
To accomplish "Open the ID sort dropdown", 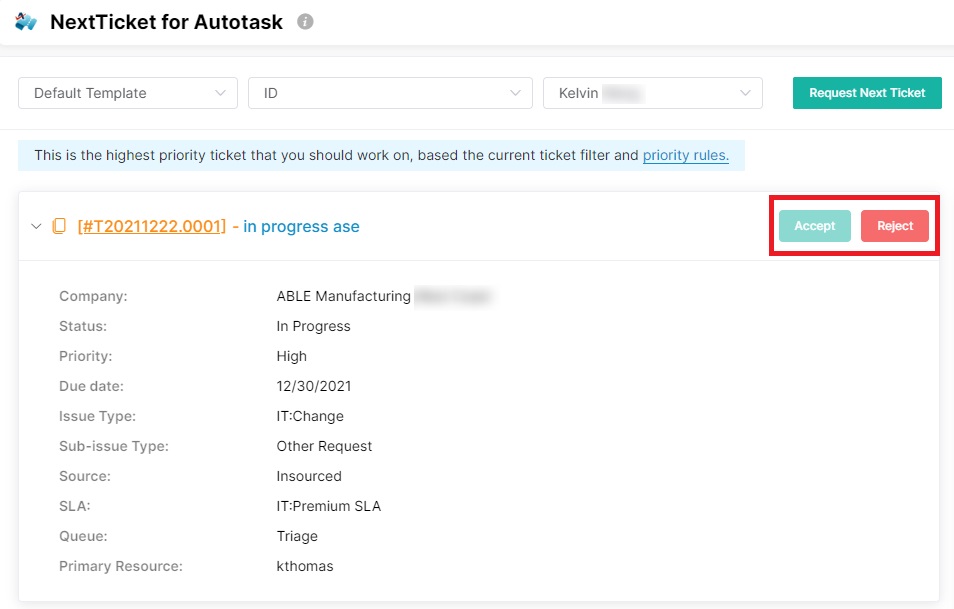I will [390, 93].
